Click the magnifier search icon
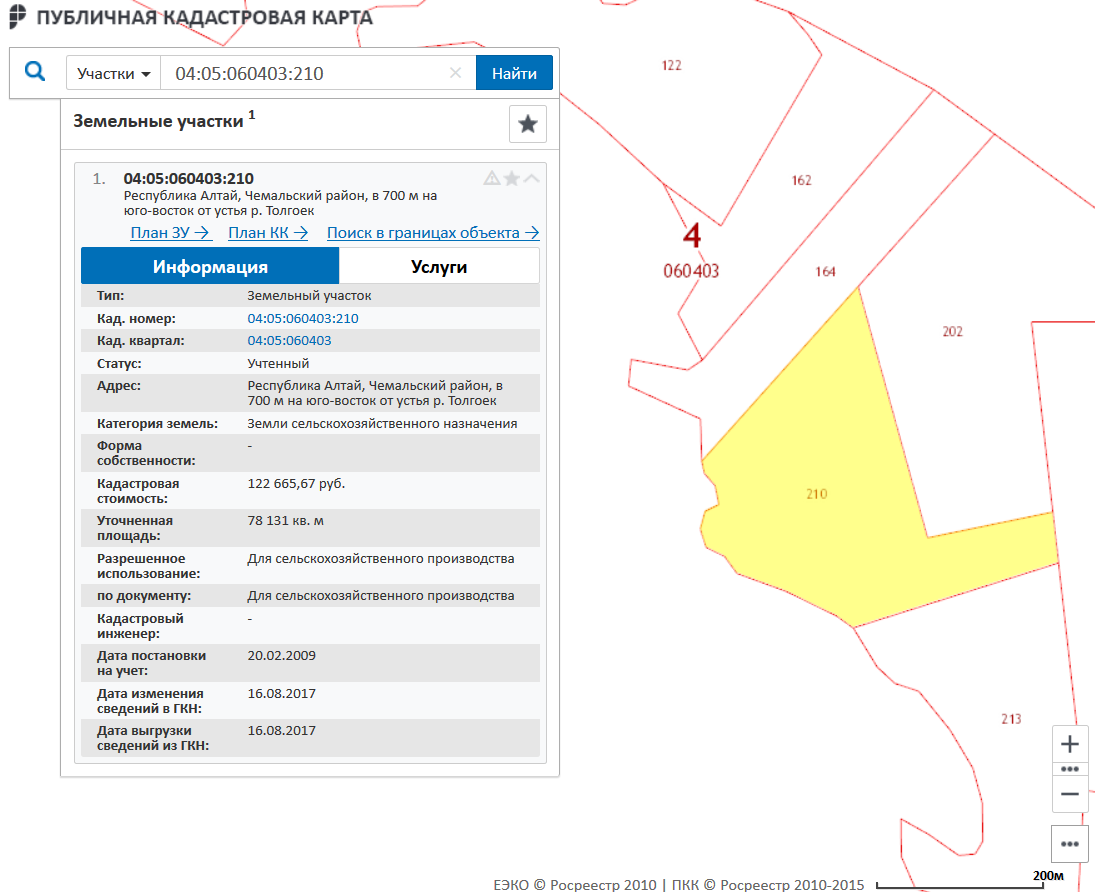This screenshot has height=892, width=1095. (x=35, y=73)
